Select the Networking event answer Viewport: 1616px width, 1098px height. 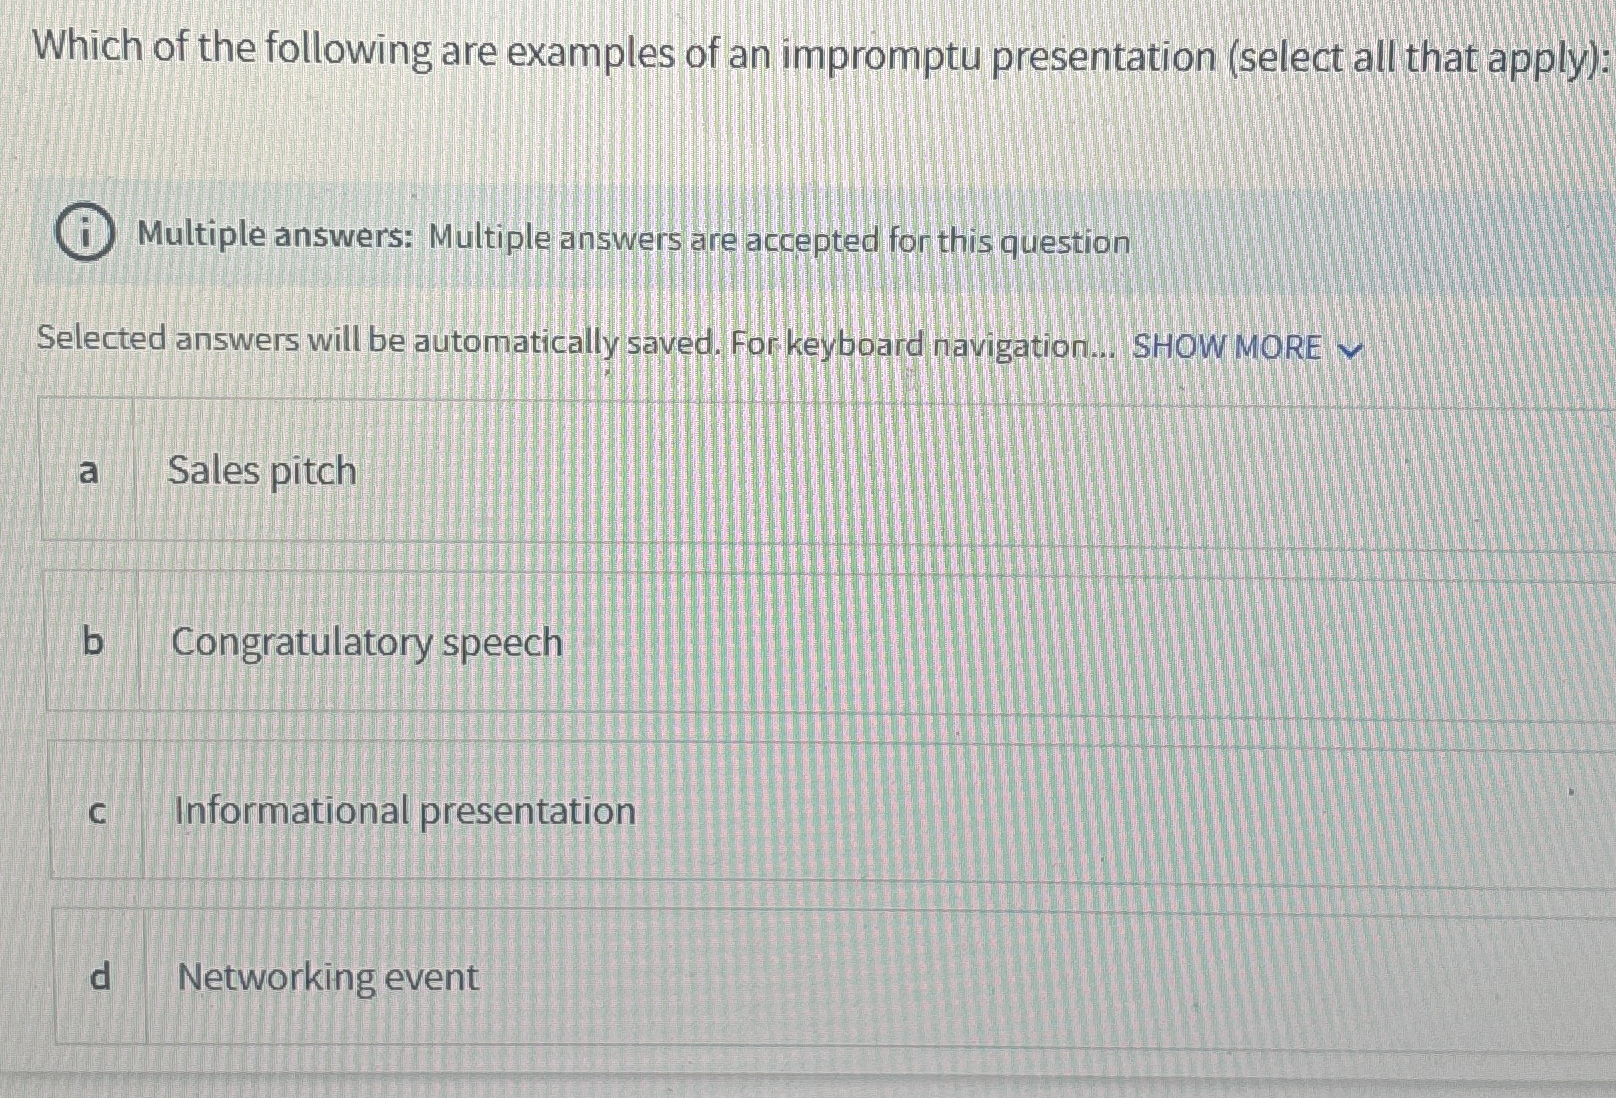point(327,978)
